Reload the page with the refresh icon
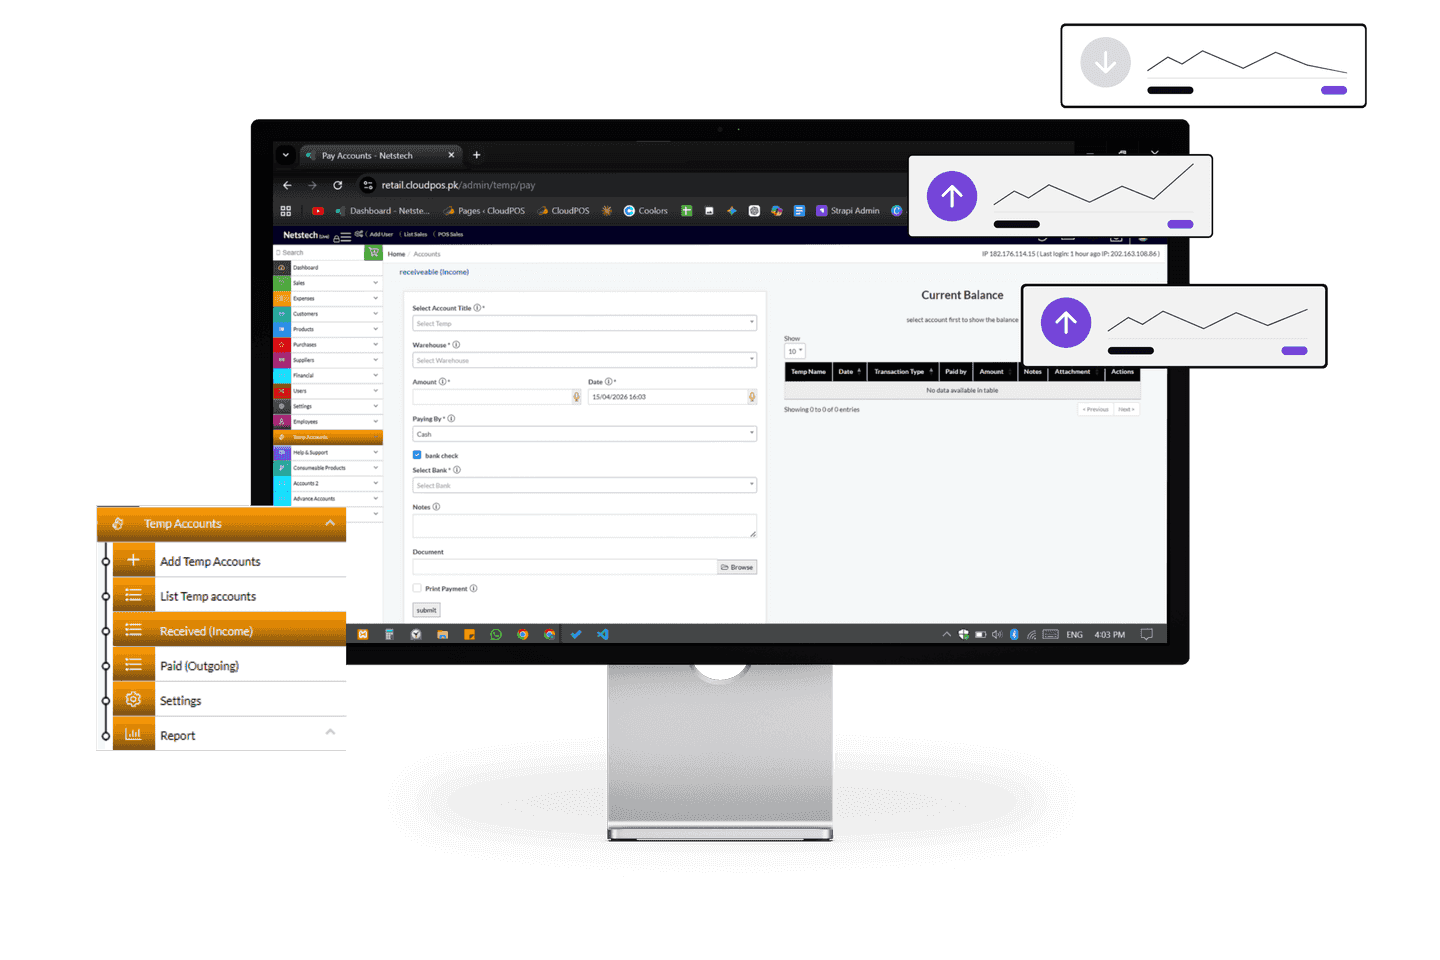 click(x=338, y=185)
